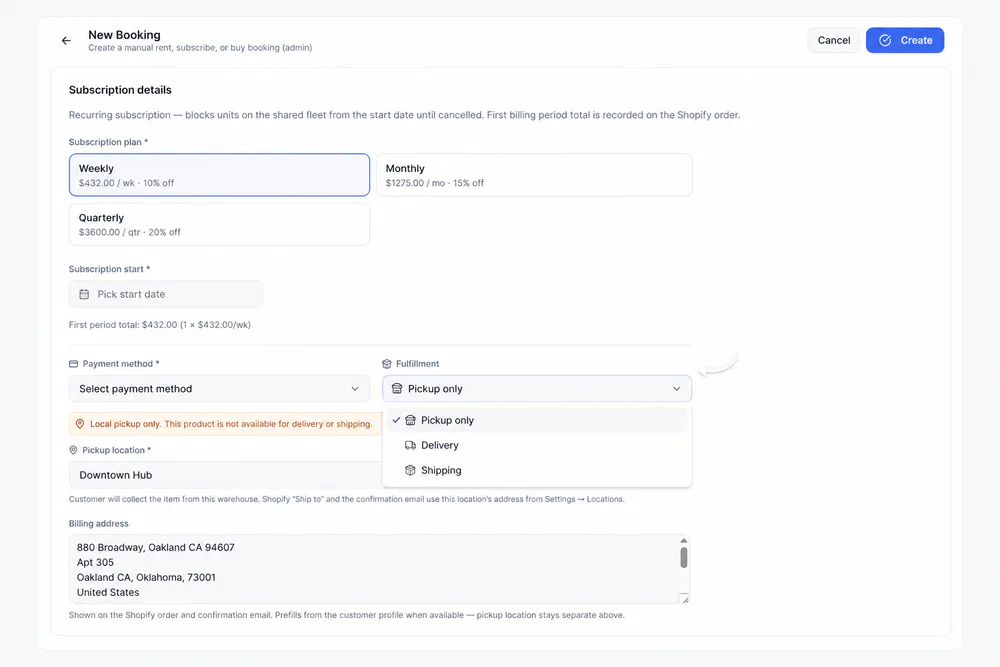Select the Weekly subscription plan
1000x667 pixels.
pos(219,175)
